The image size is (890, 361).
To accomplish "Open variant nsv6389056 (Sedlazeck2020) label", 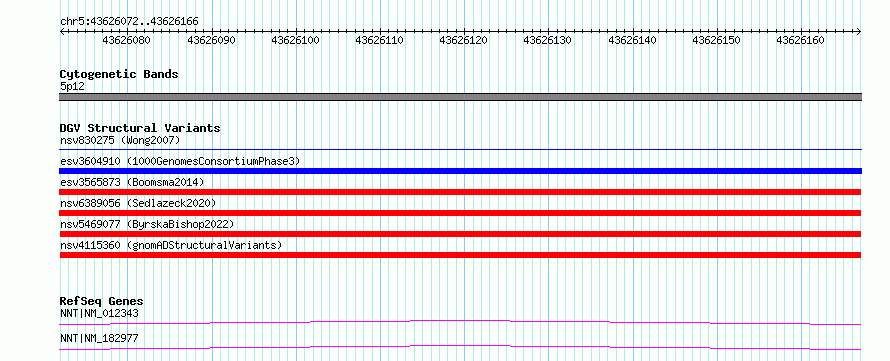I will tap(138, 203).
